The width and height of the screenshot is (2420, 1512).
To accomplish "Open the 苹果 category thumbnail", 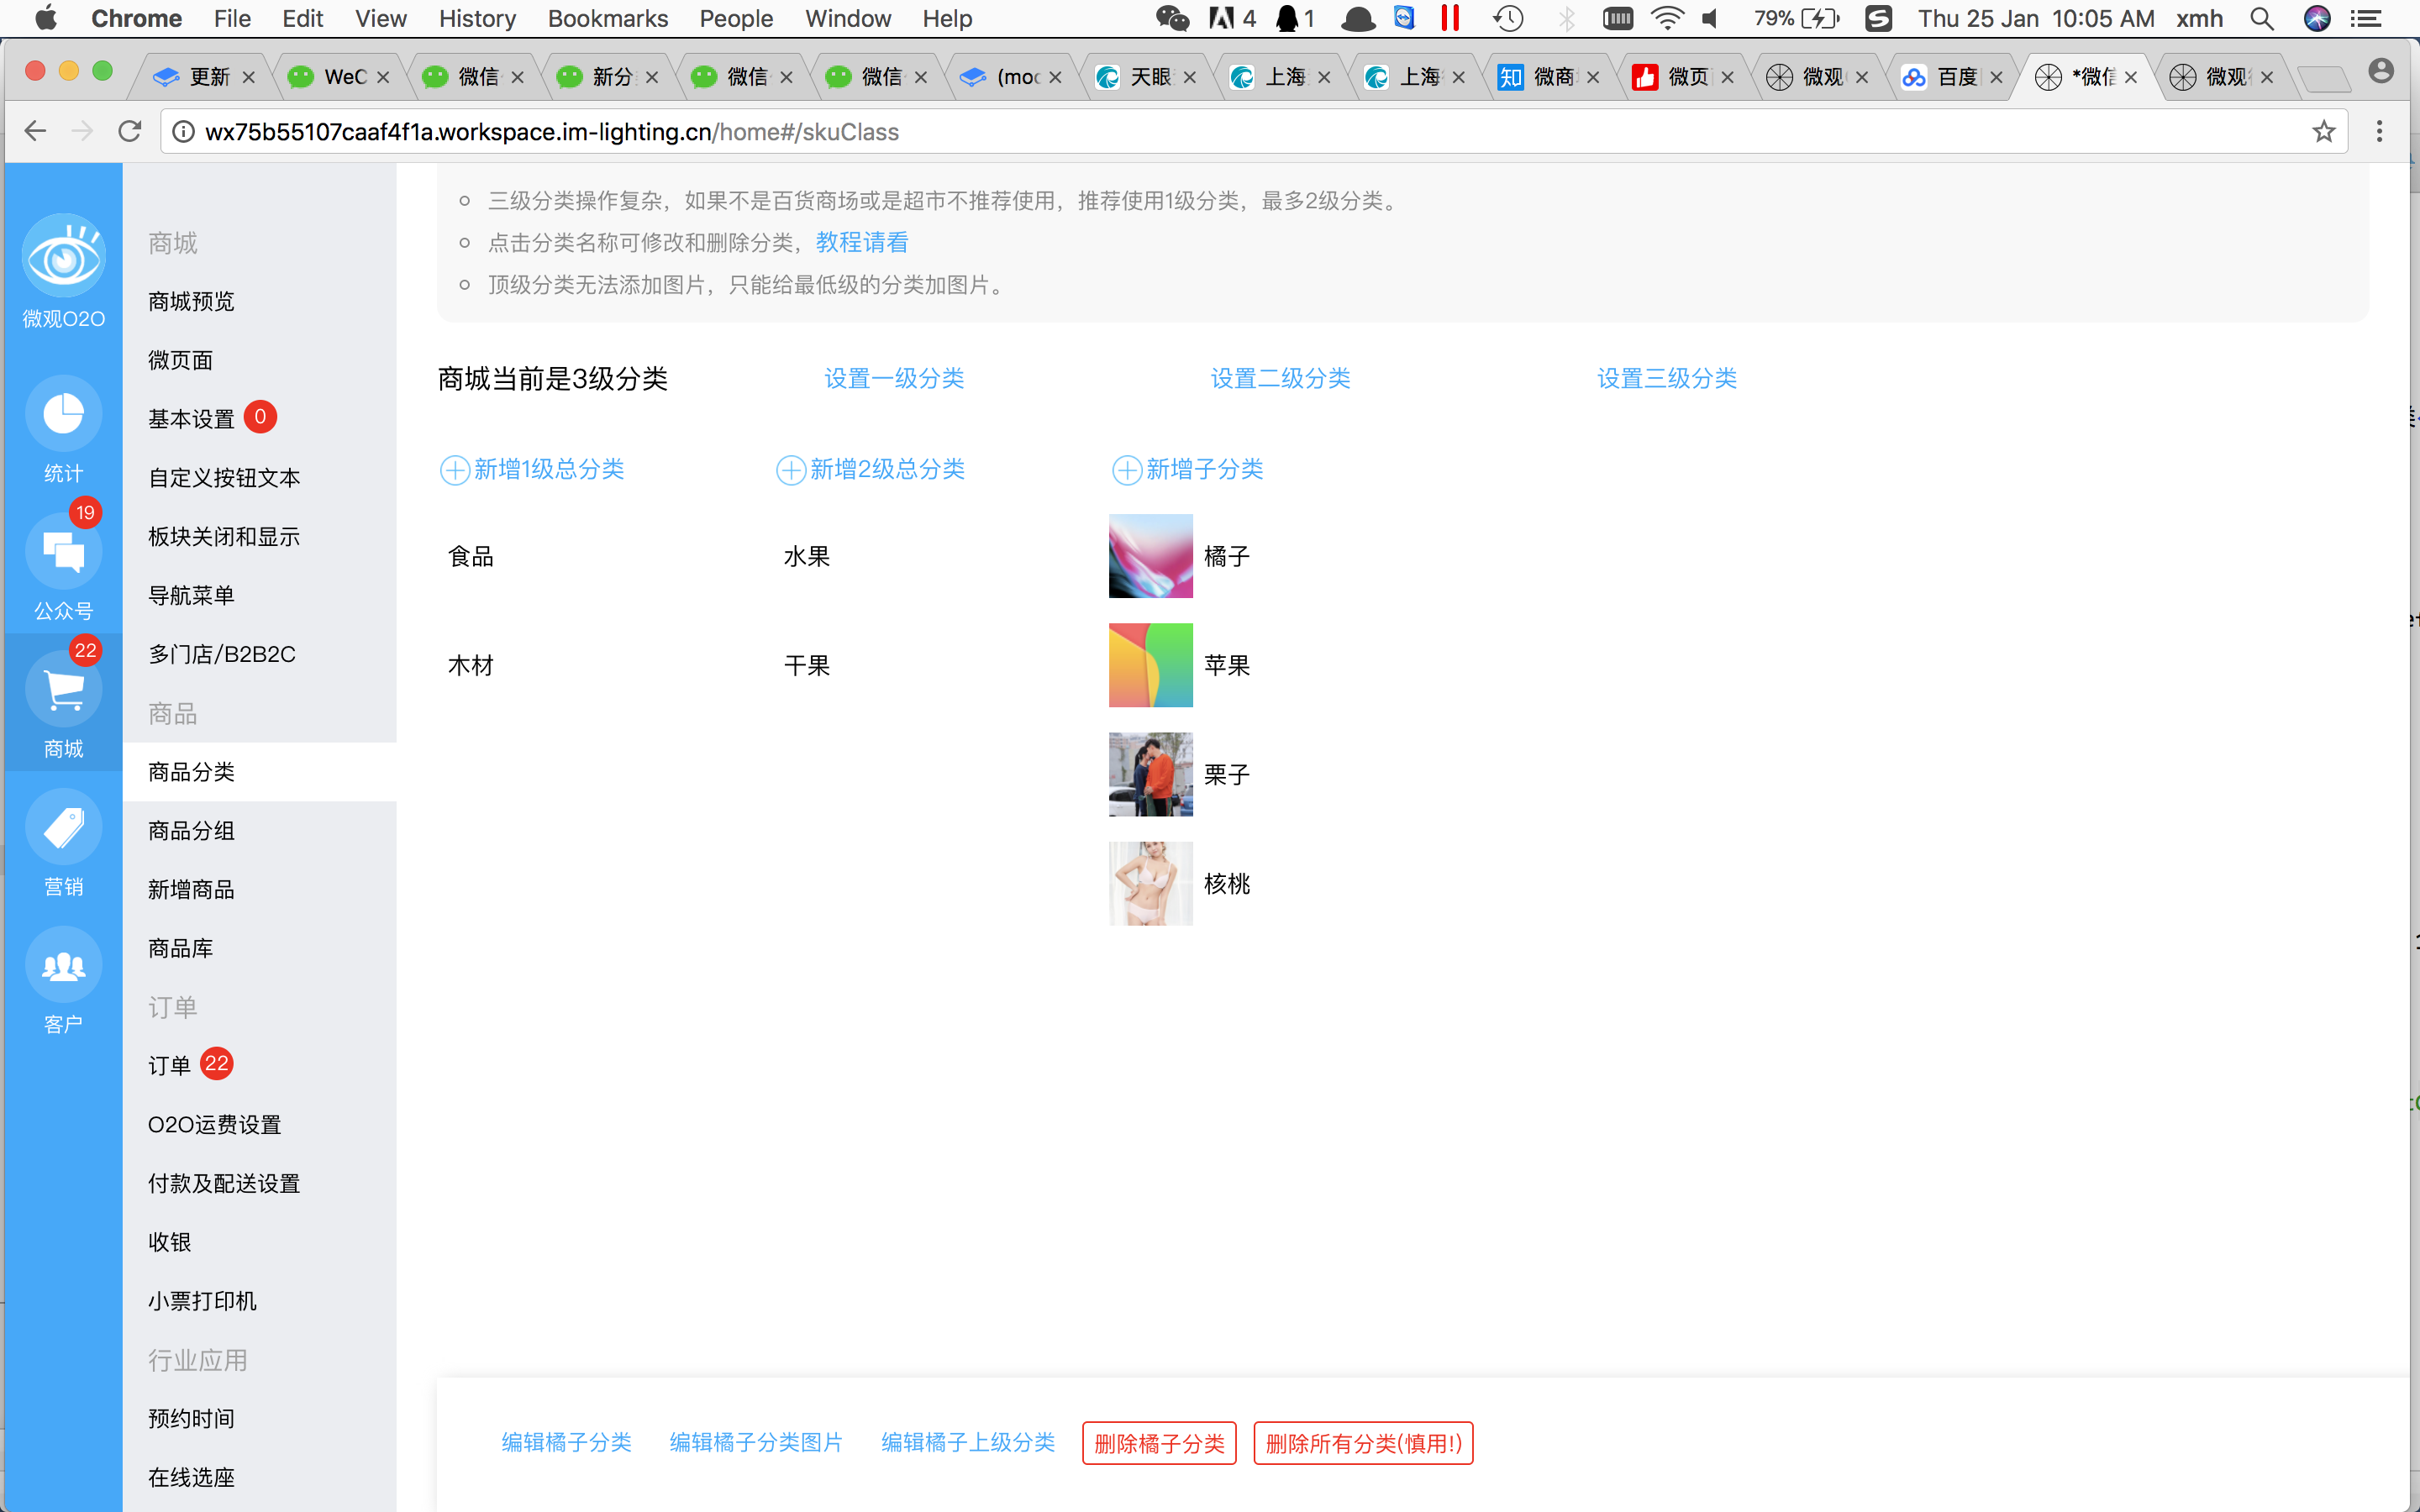I will pos(1151,665).
